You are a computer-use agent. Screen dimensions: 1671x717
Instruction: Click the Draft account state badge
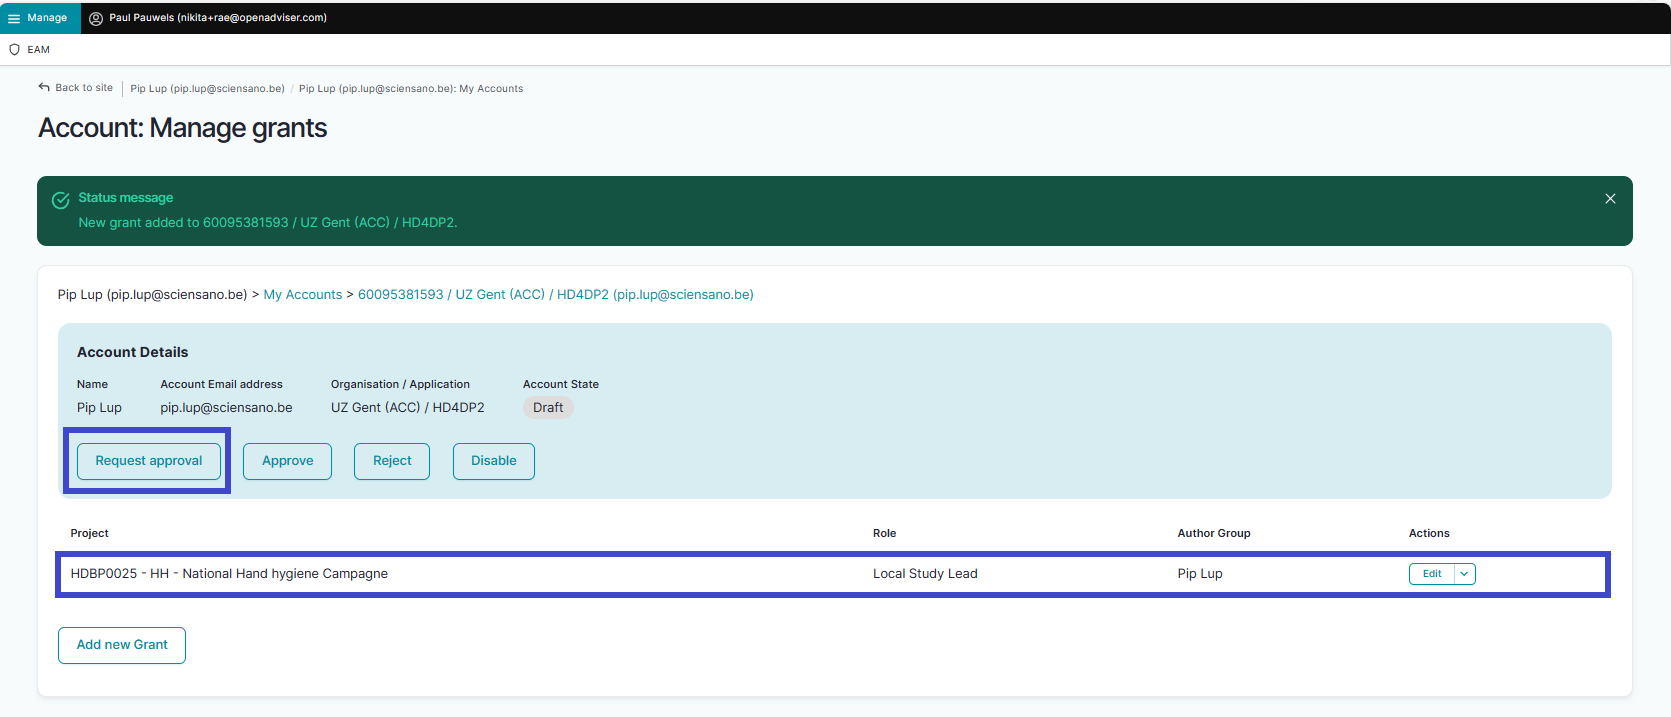(x=548, y=408)
